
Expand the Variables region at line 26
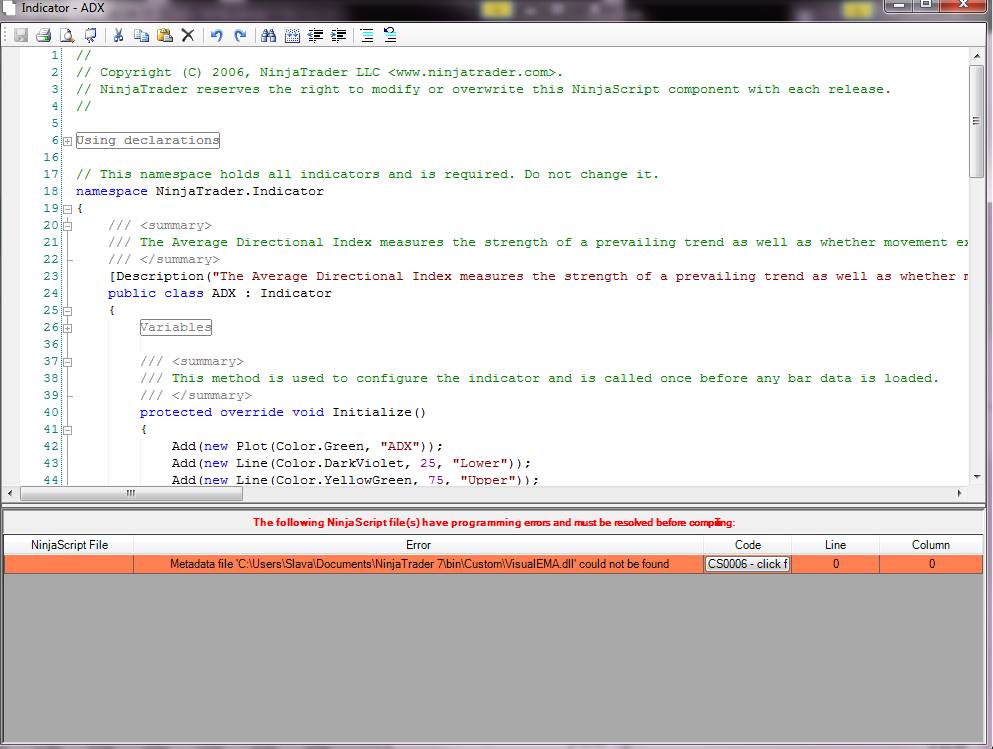(67, 327)
